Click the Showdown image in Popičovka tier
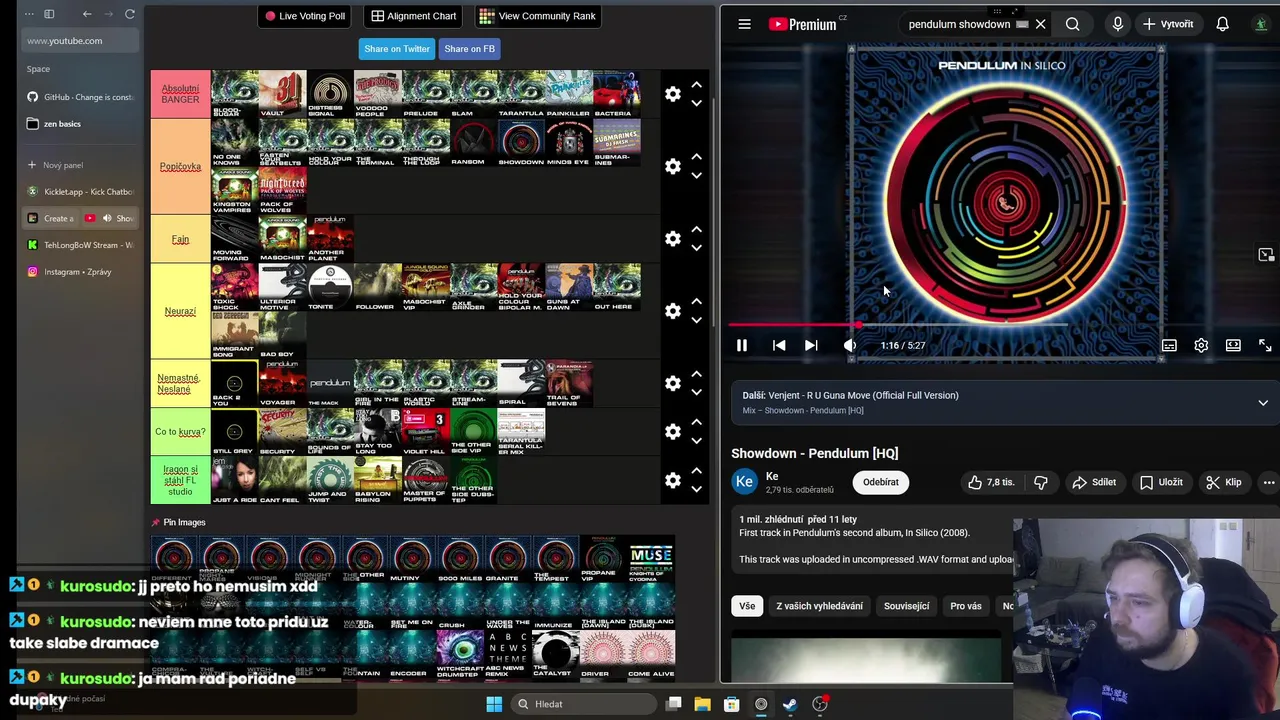The height and width of the screenshot is (720, 1280). [x=521, y=142]
